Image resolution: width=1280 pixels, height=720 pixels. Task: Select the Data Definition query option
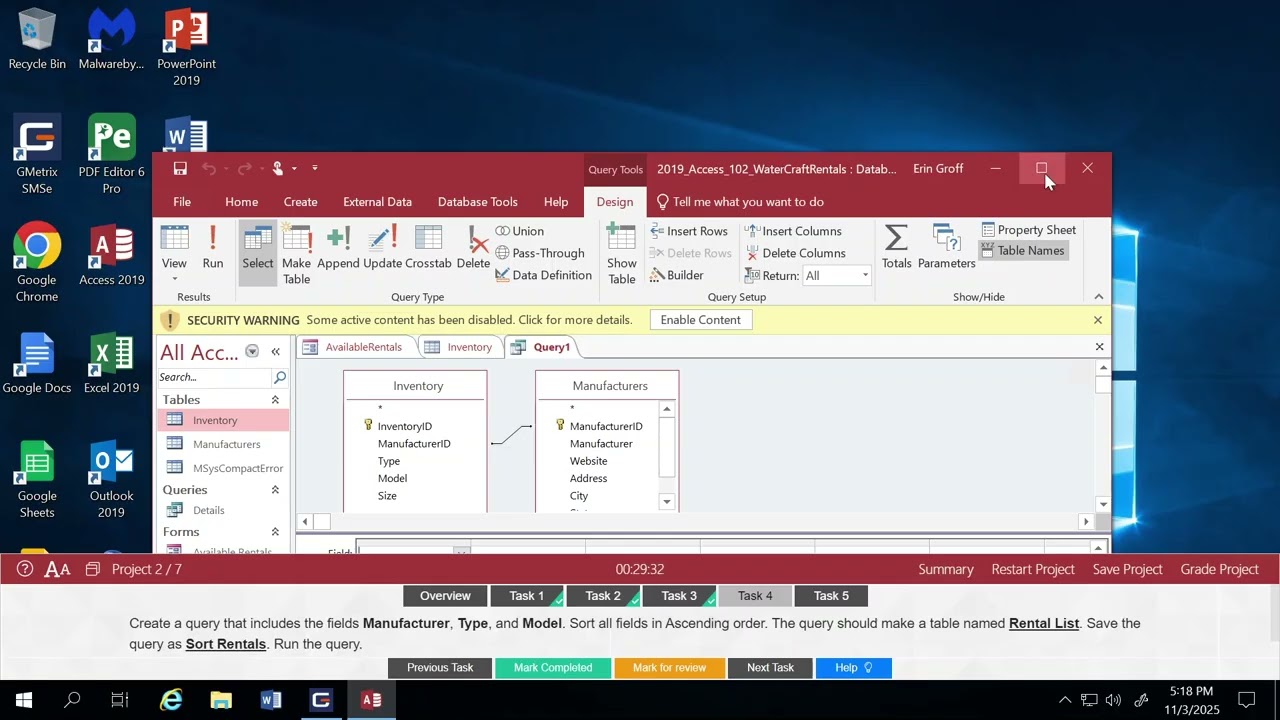[544, 275]
